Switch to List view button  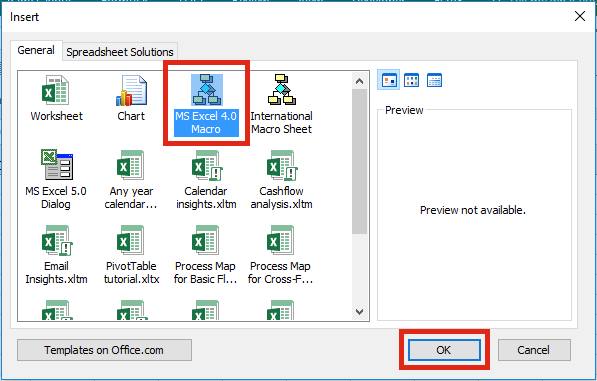(412, 80)
